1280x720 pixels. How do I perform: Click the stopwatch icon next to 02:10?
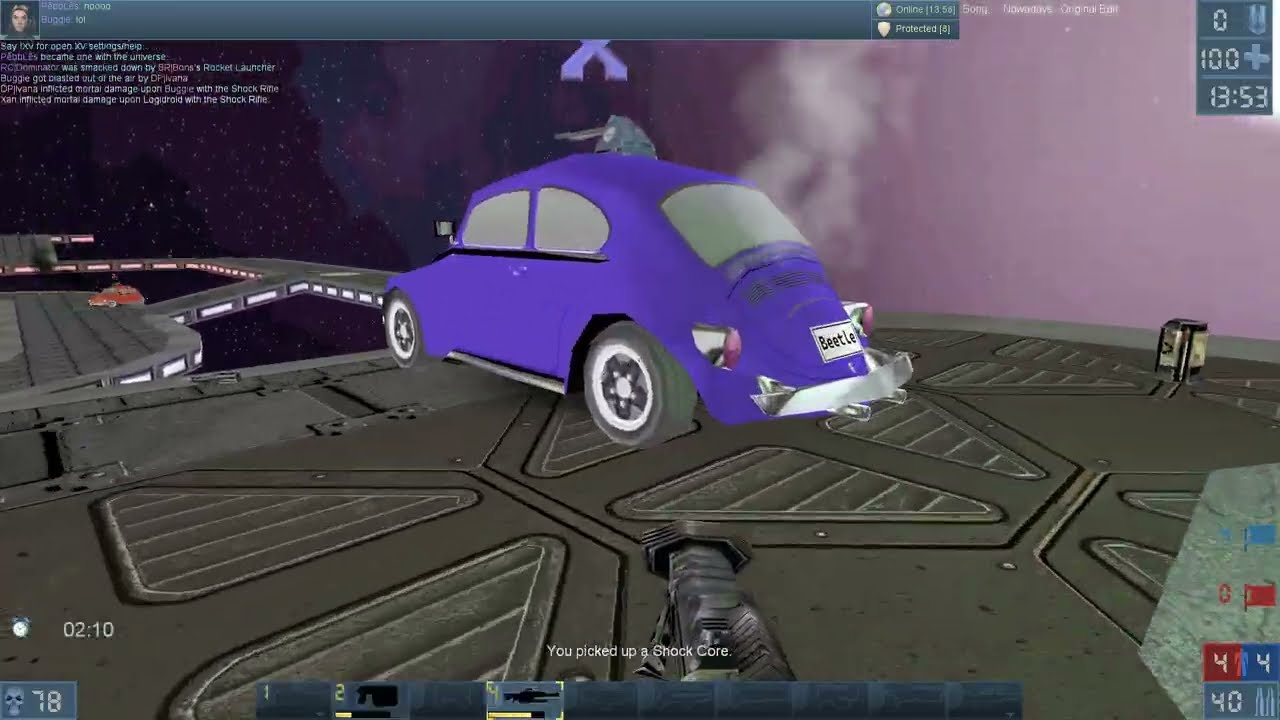pyautogui.click(x=20, y=628)
